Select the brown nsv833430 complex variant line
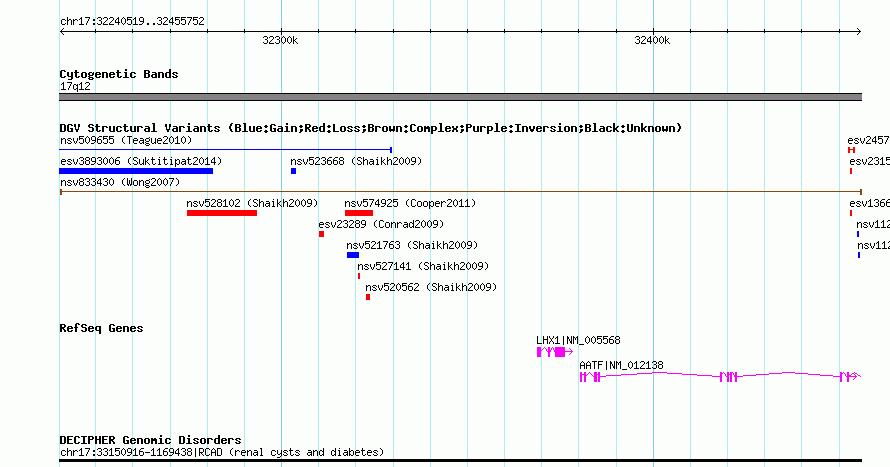 [x=460, y=192]
